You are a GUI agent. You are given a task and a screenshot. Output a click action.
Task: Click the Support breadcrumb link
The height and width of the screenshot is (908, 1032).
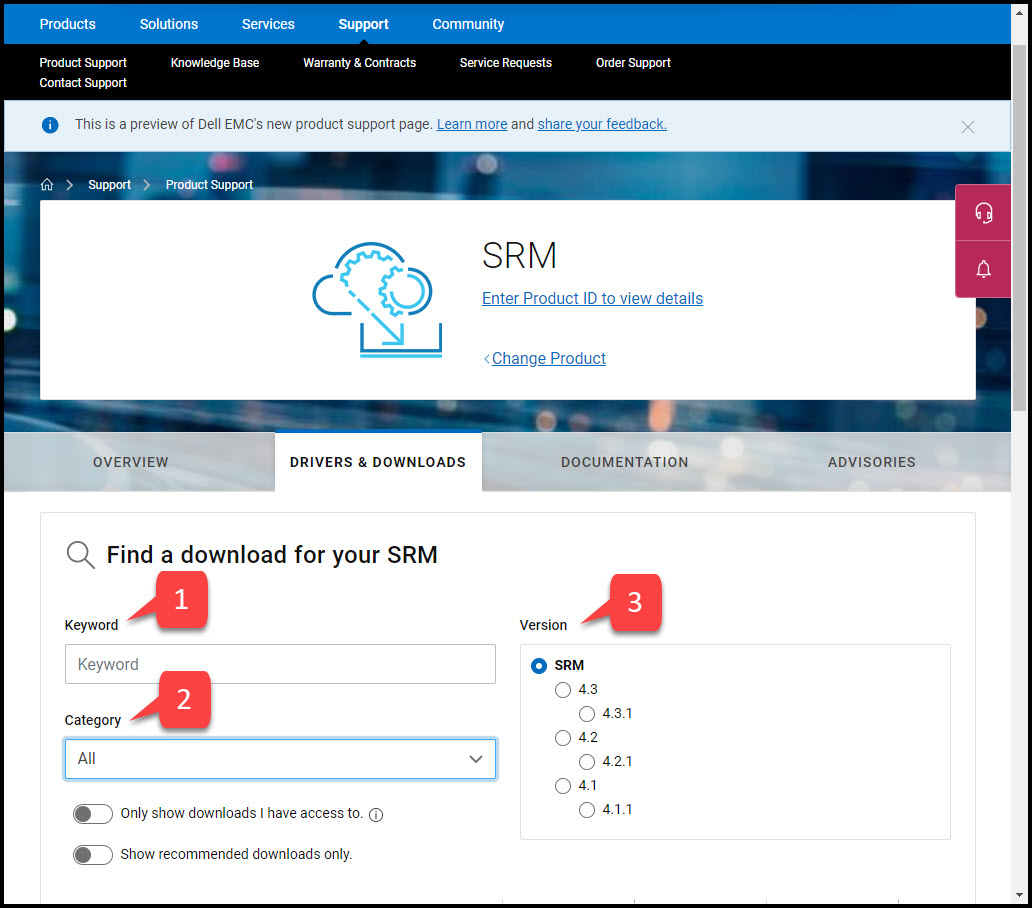pyautogui.click(x=109, y=185)
